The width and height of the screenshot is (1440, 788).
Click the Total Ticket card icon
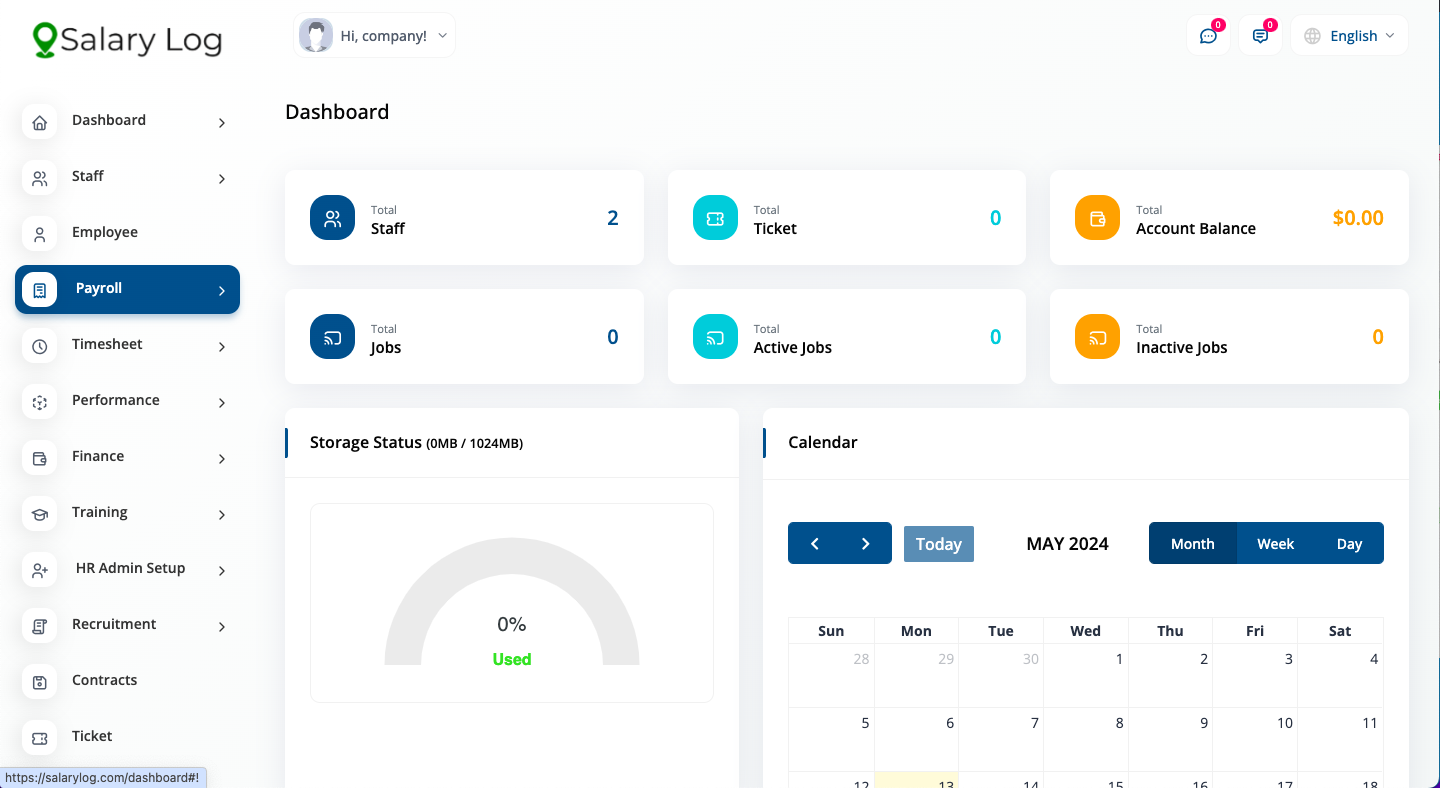click(x=715, y=218)
